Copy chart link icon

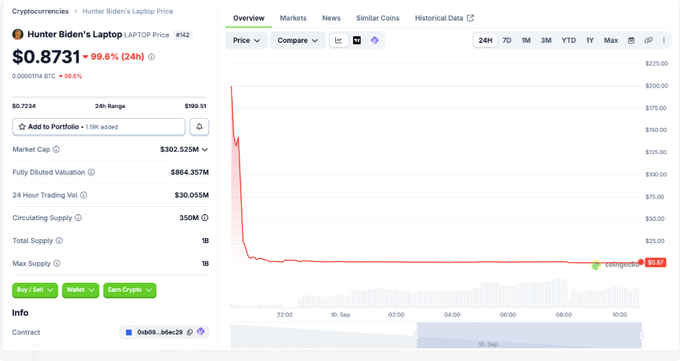tap(648, 40)
